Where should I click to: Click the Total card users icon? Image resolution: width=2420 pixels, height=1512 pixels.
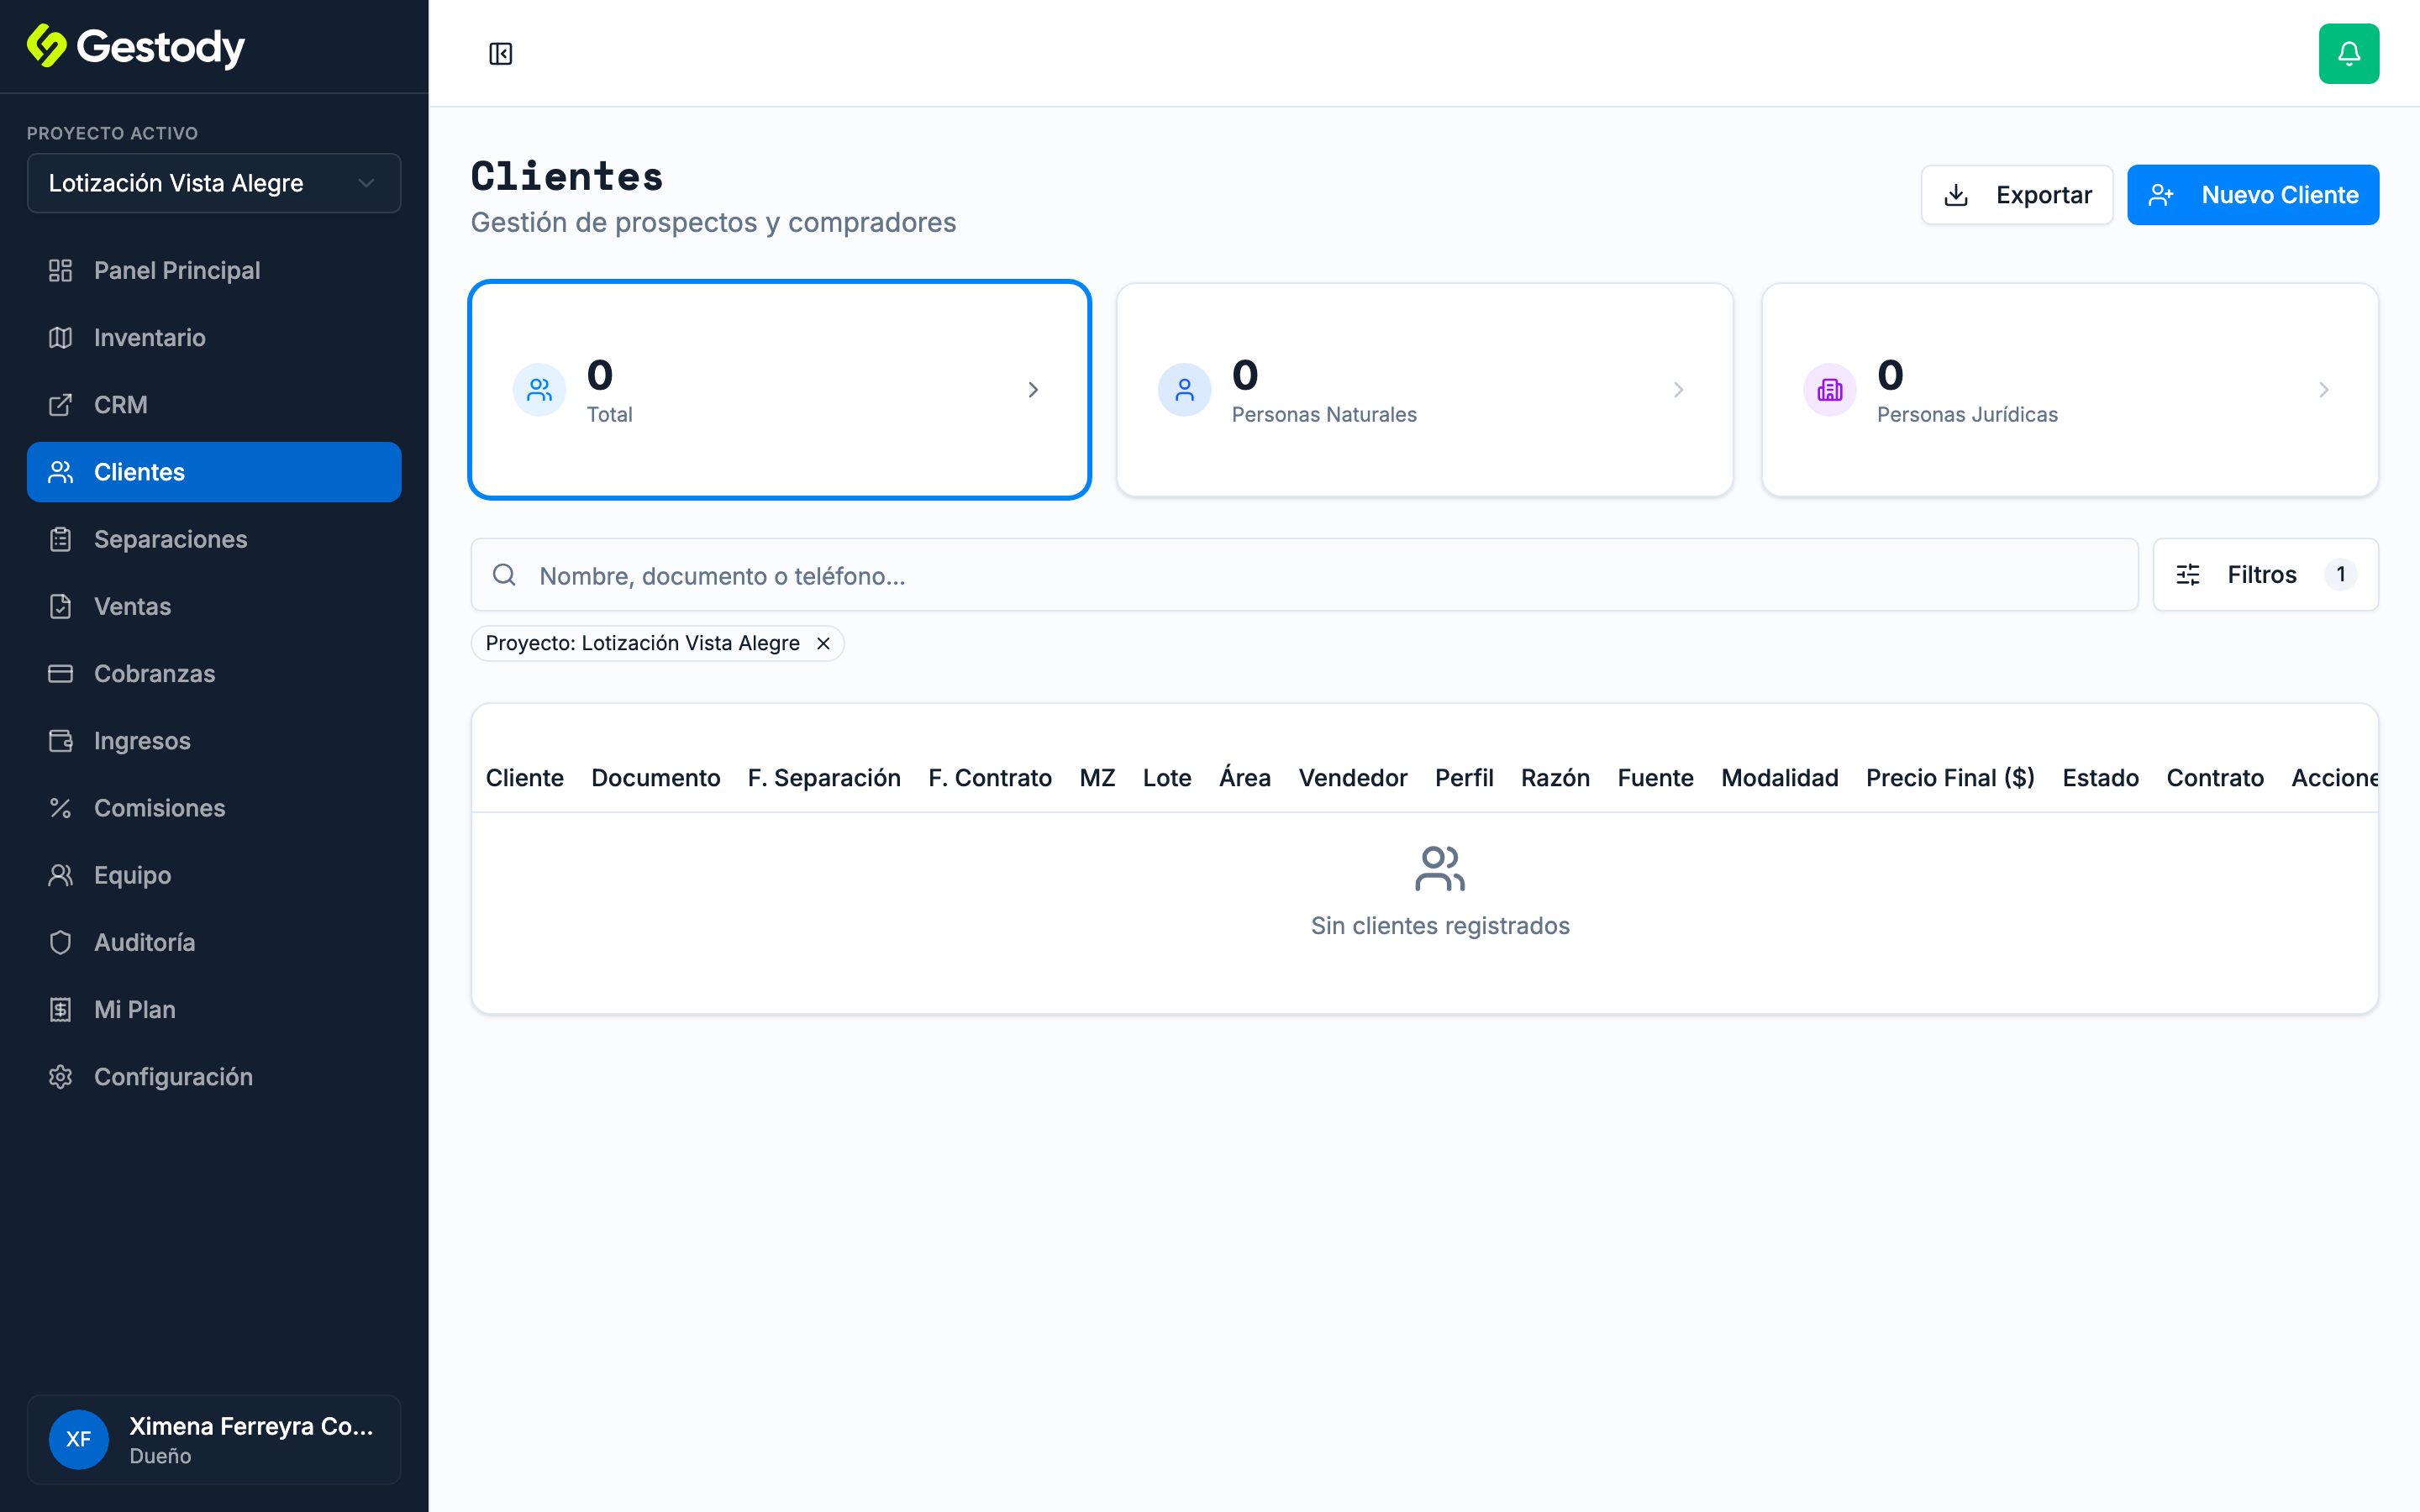coord(539,390)
